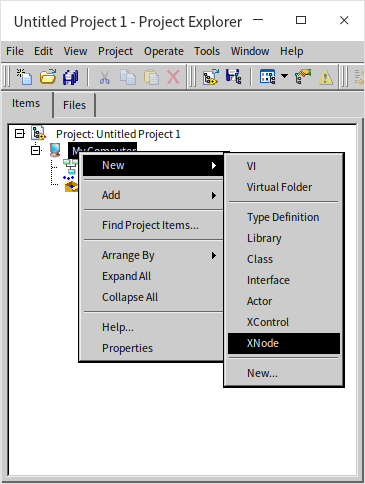Image resolution: width=365 pixels, height=484 pixels.
Task: Click the Add project item toolbar icon
Action: coord(211,77)
